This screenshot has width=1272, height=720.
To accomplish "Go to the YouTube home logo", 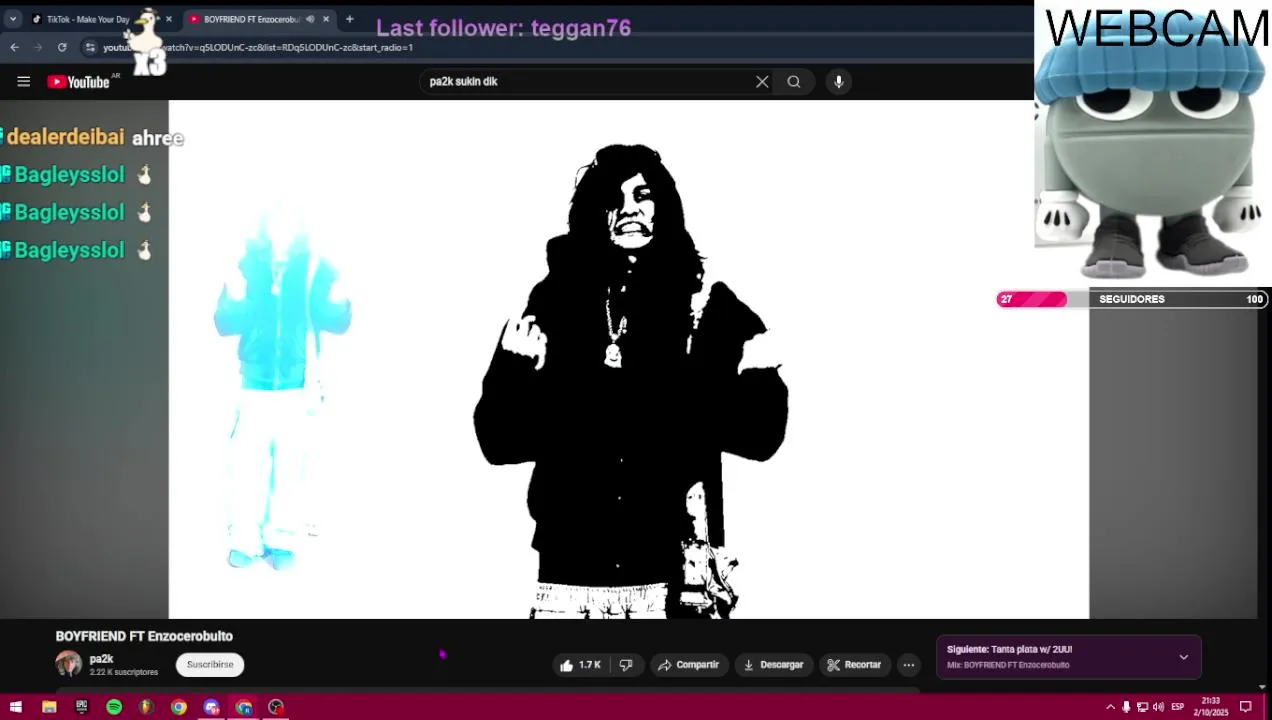I will tap(78, 82).
